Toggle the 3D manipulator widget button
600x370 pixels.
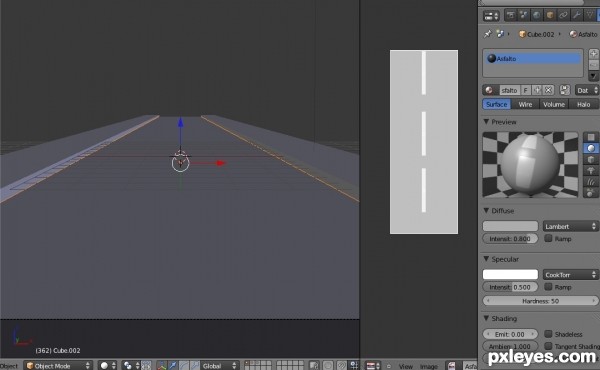(x=162, y=365)
